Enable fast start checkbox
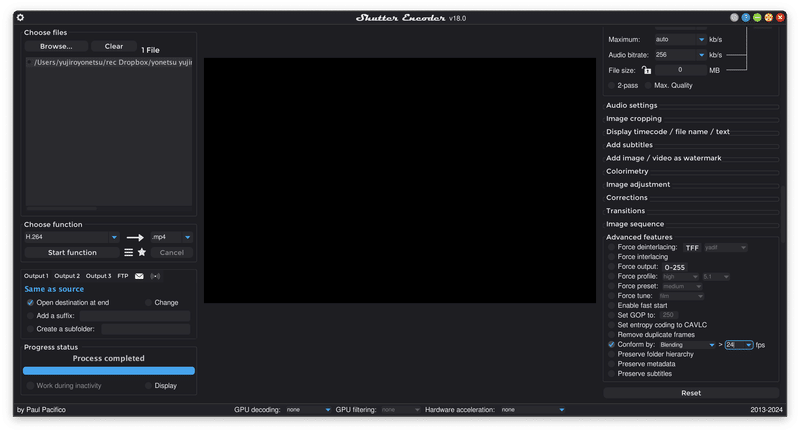Image resolution: width=800 pixels, height=432 pixels. point(611,306)
